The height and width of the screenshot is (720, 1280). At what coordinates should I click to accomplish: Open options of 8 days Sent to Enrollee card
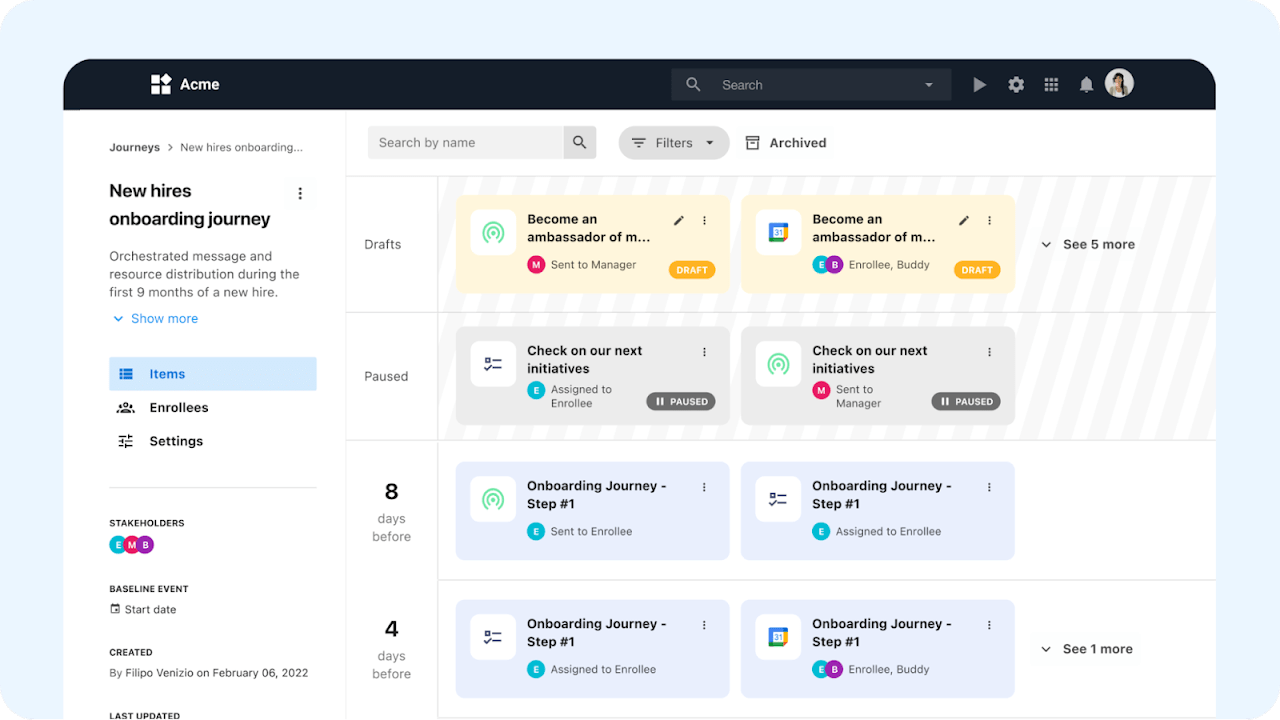pyautogui.click(x=704, y=487)
